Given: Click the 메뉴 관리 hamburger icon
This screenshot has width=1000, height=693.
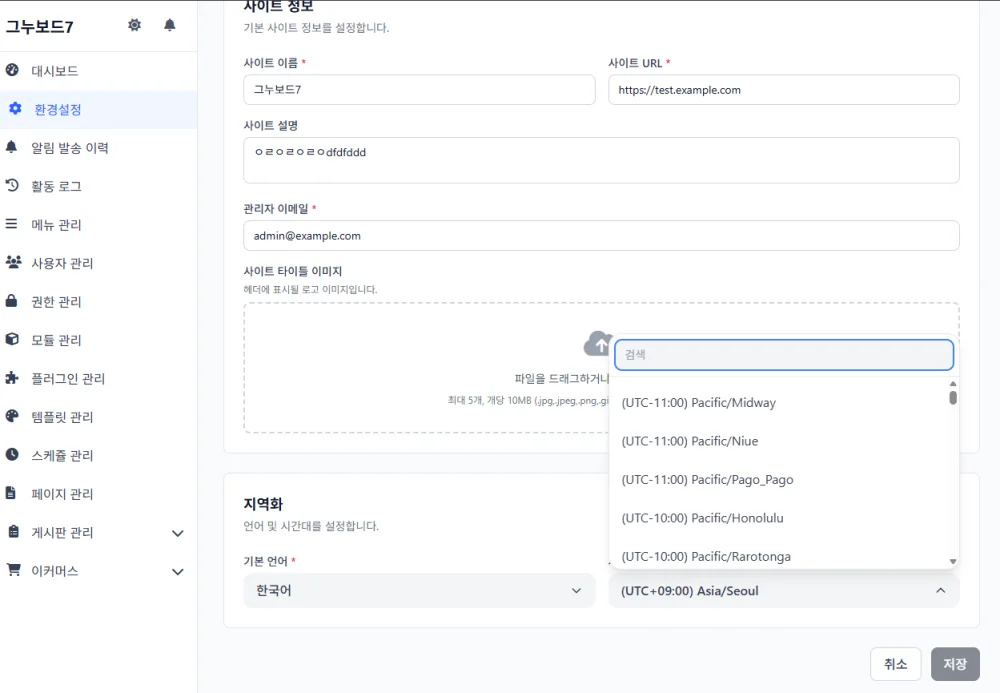Looking at the screenshot, I should coord(11,224).
